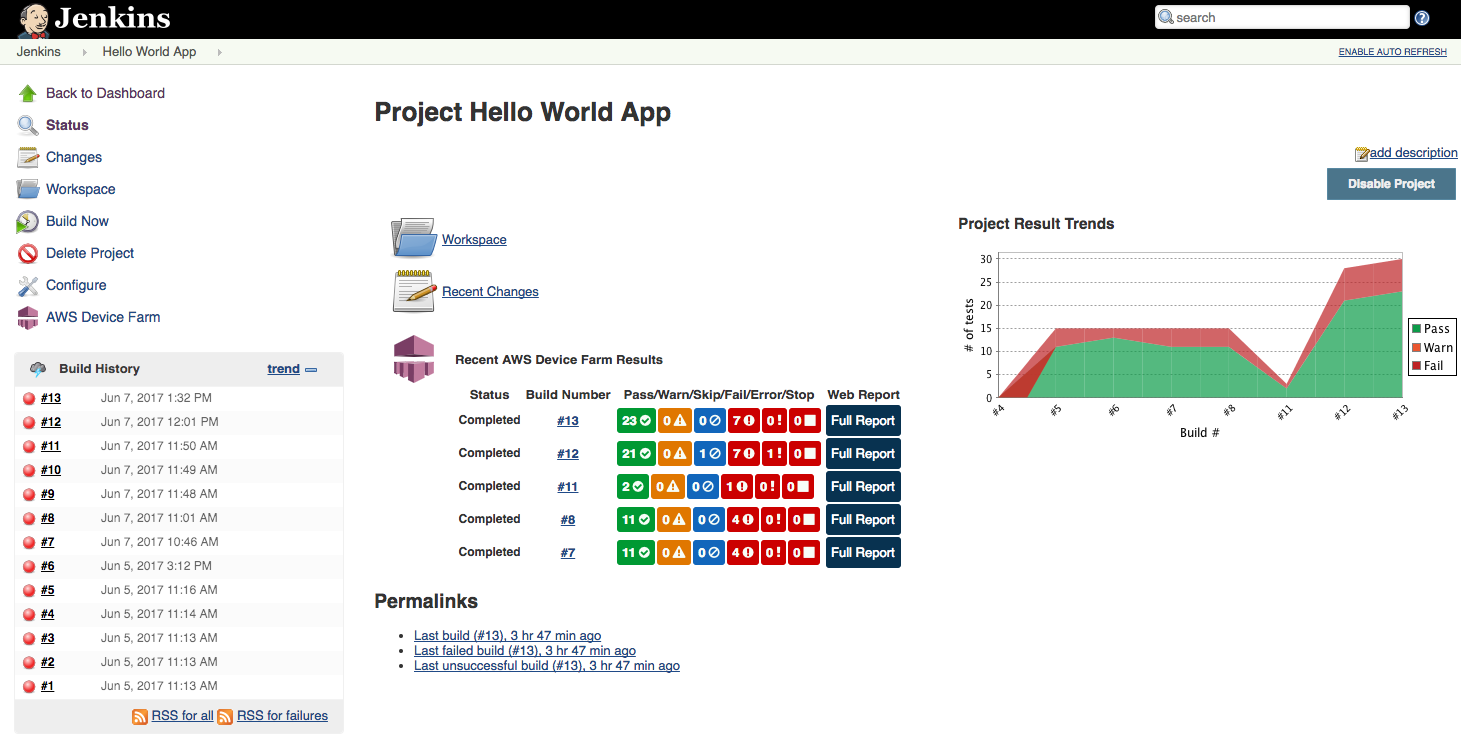This screenshot has height=750, width=1461.
Task: Click the green pass badge for build #13 results
Action: click(x=636, y=421)
